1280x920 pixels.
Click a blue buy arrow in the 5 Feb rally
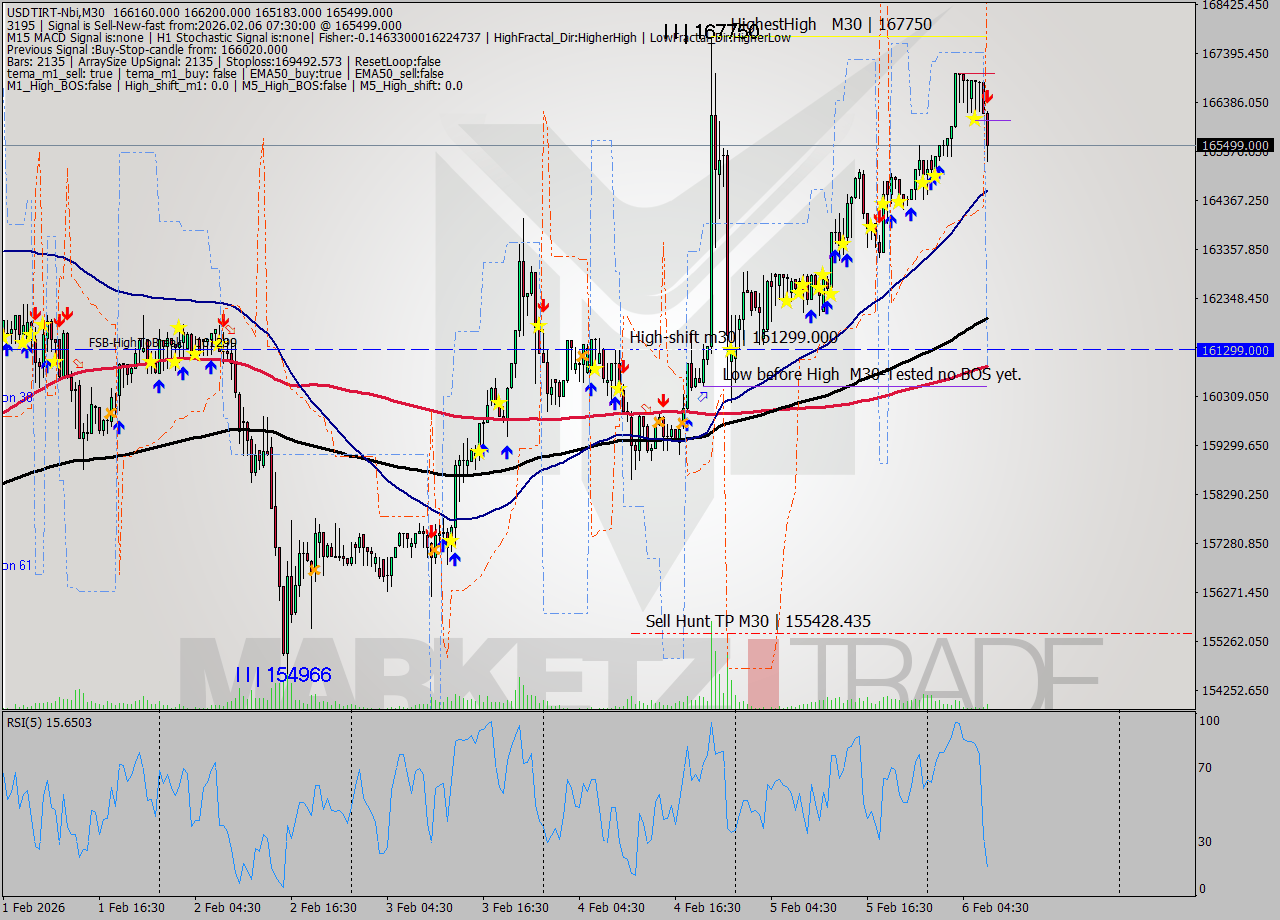(911, 213)
